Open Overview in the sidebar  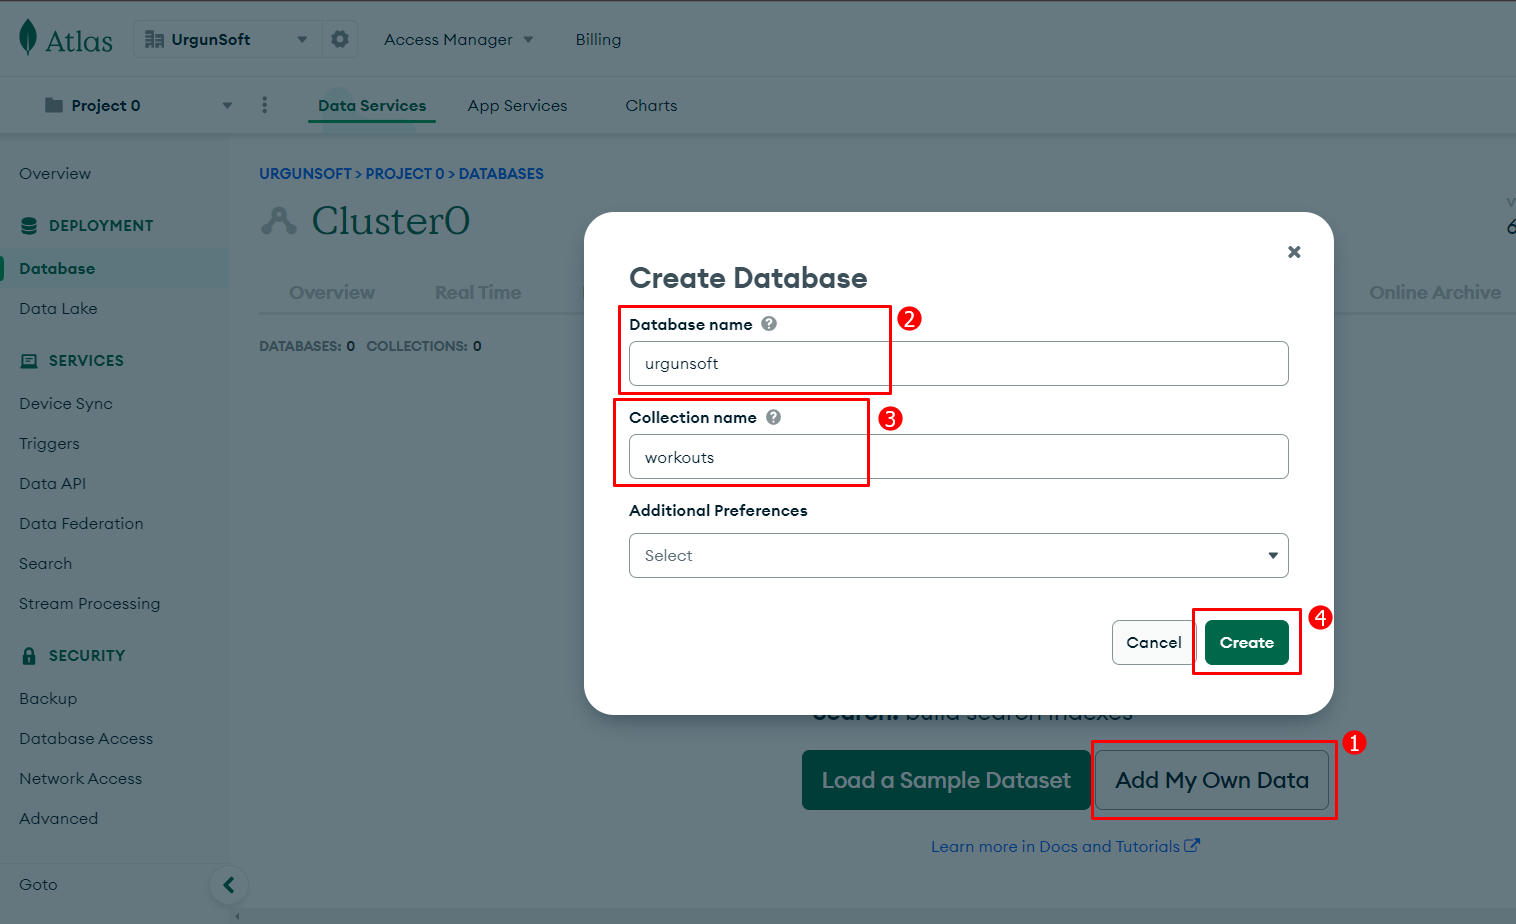pyautogui.click(x=55, y=174)
